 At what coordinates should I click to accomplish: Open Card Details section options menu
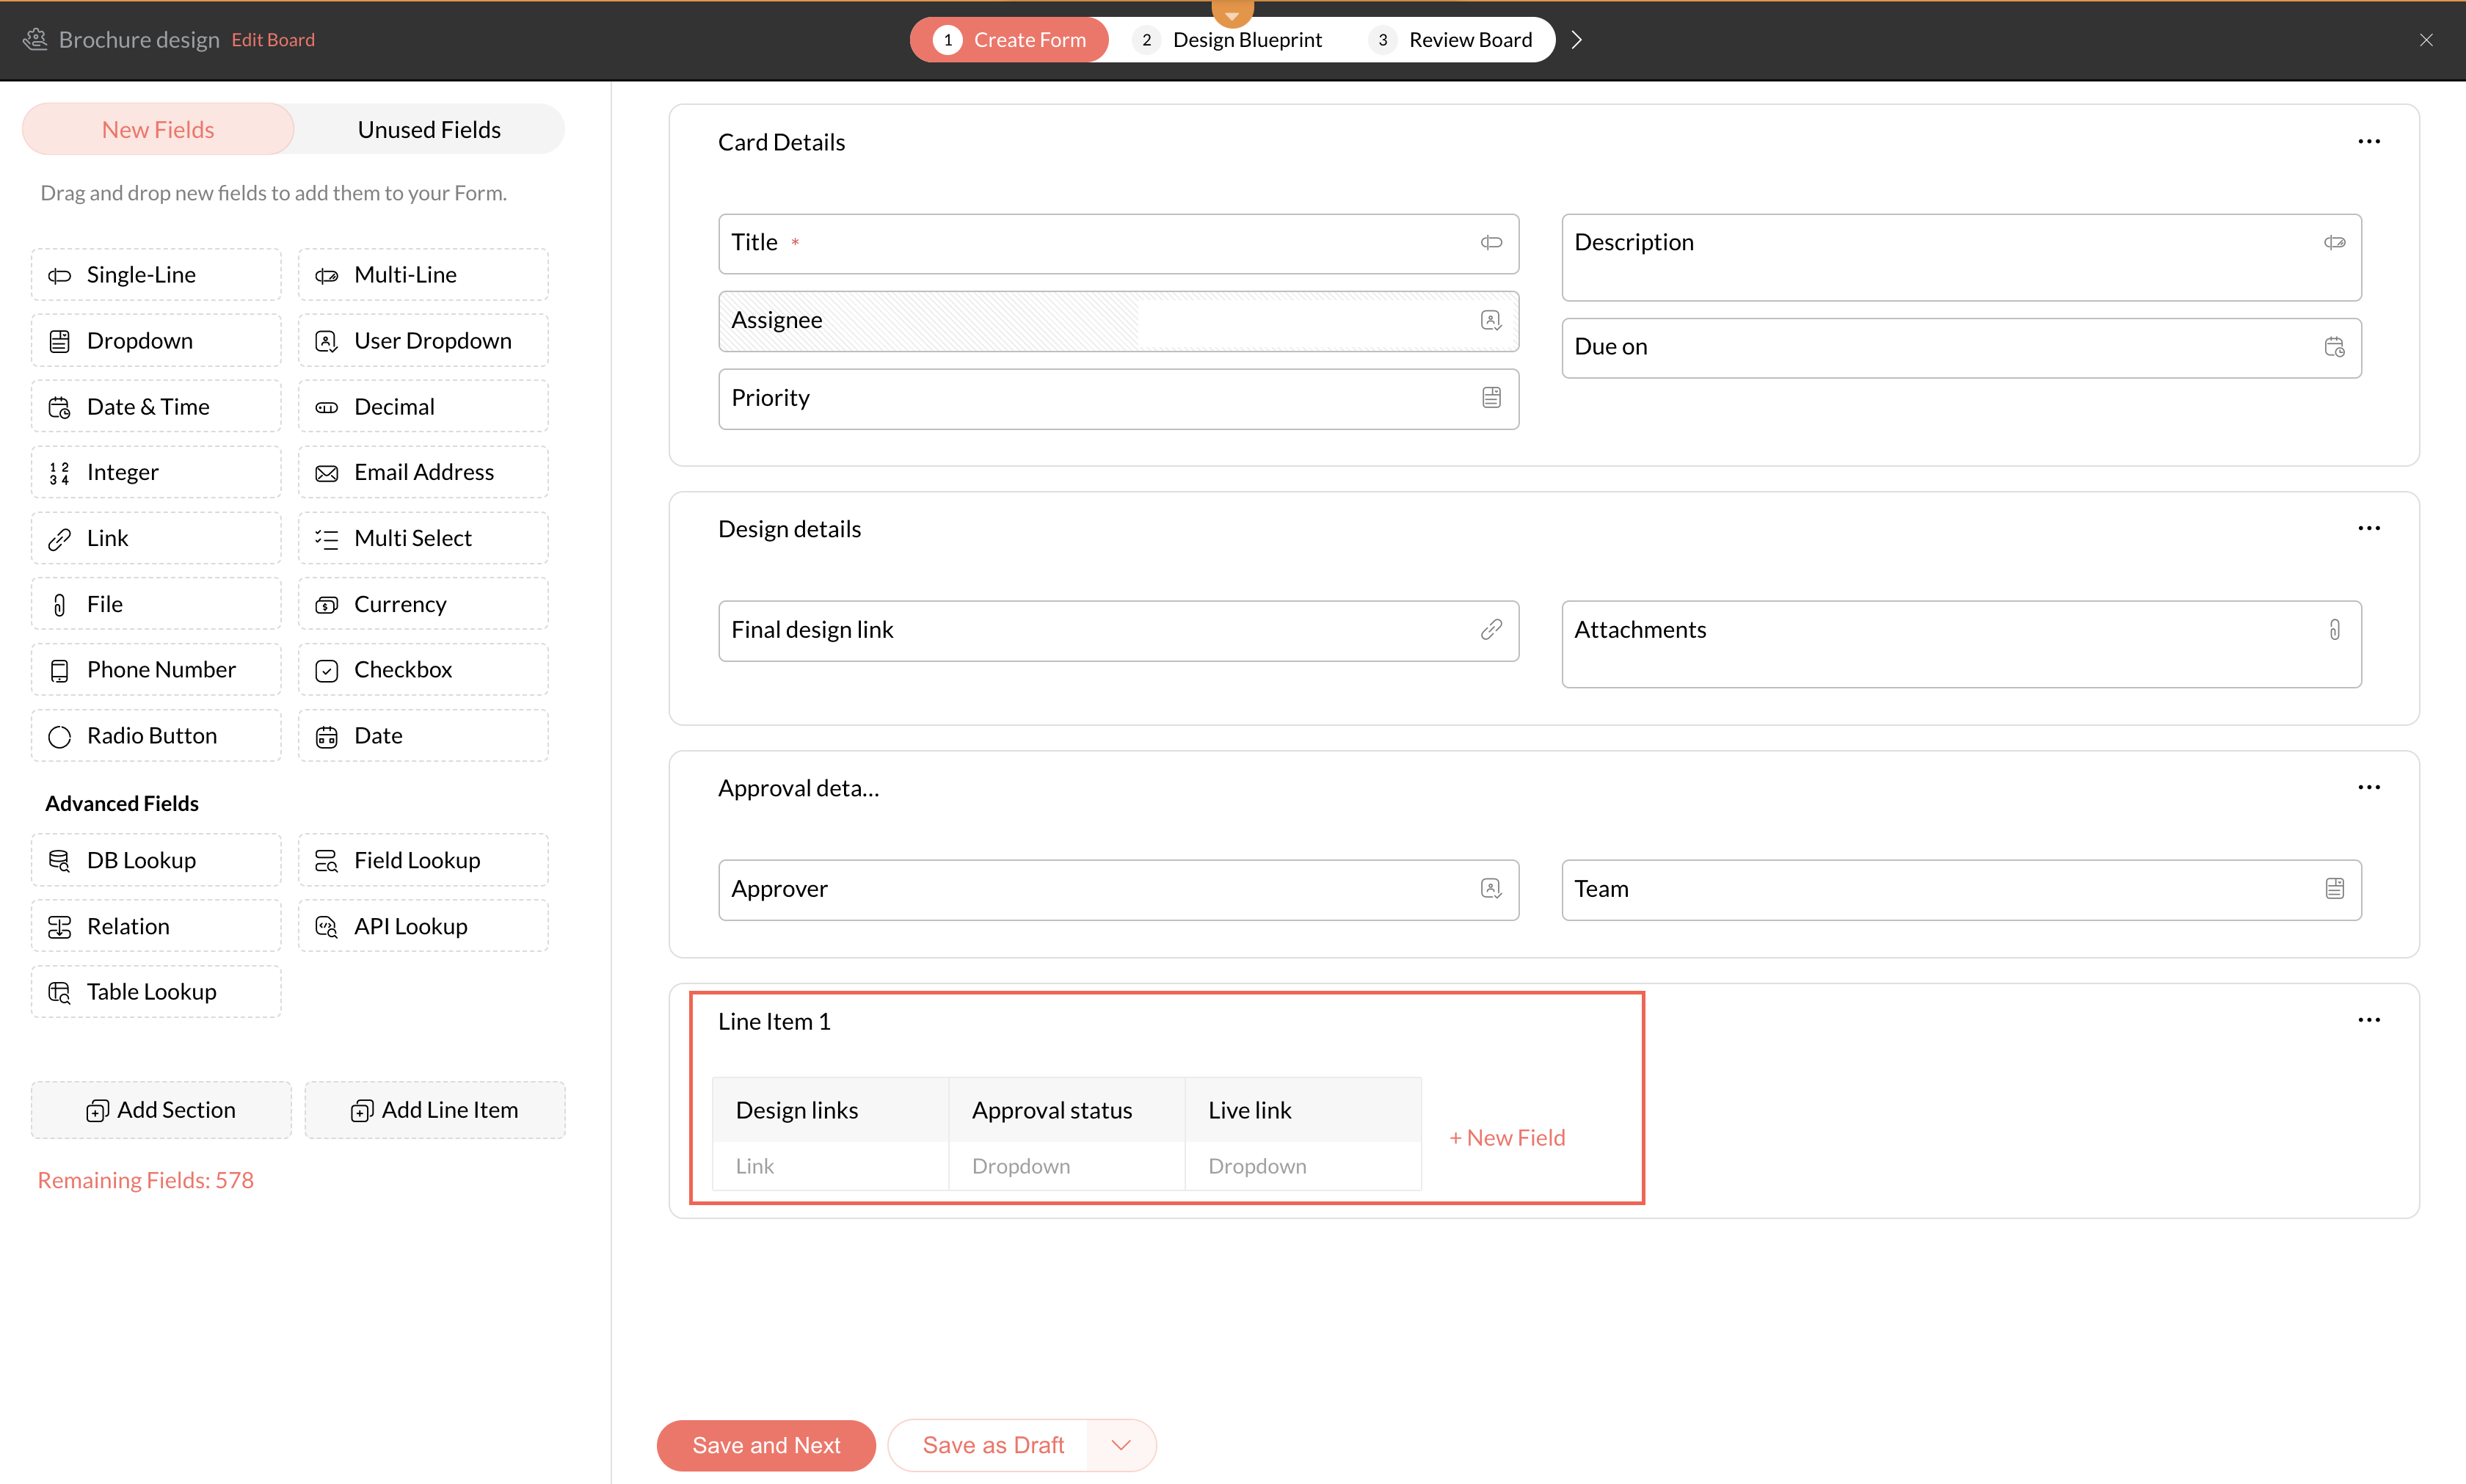click(2368, 142)
